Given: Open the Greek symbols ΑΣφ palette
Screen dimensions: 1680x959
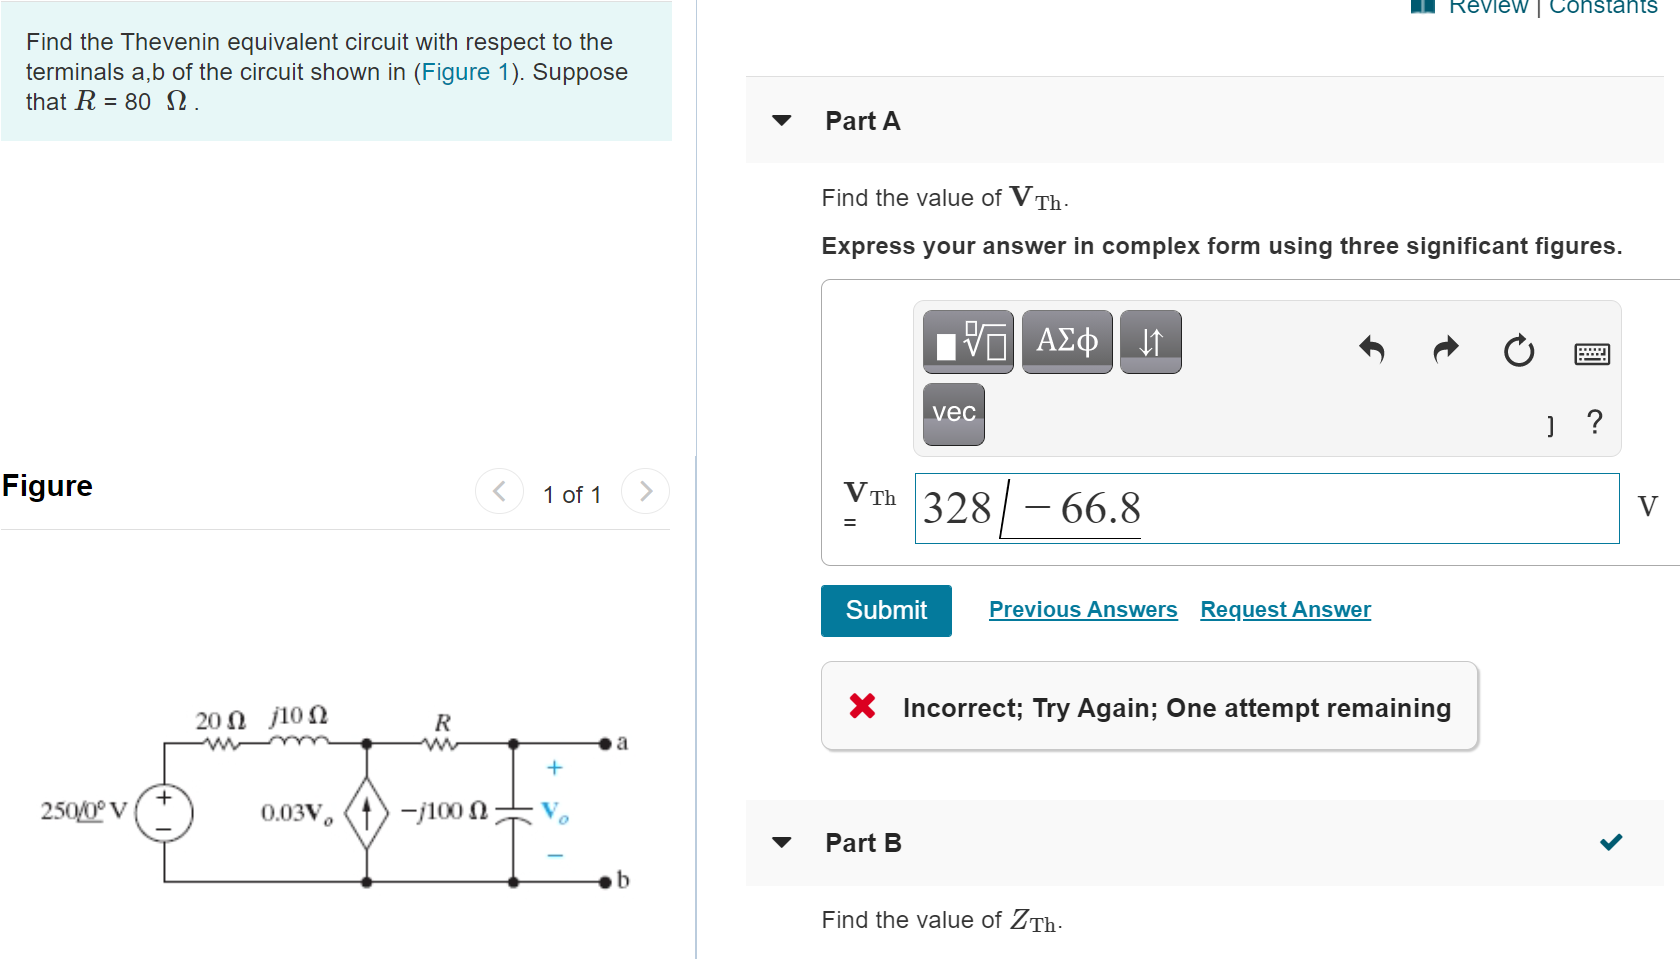Looking at the screenshot, I should coord(1066,341).
